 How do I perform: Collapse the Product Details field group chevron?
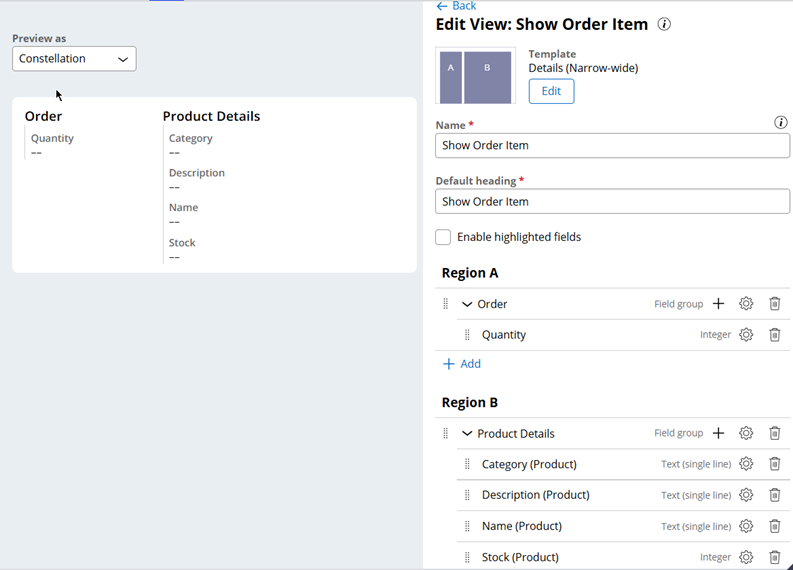point(467,433)
